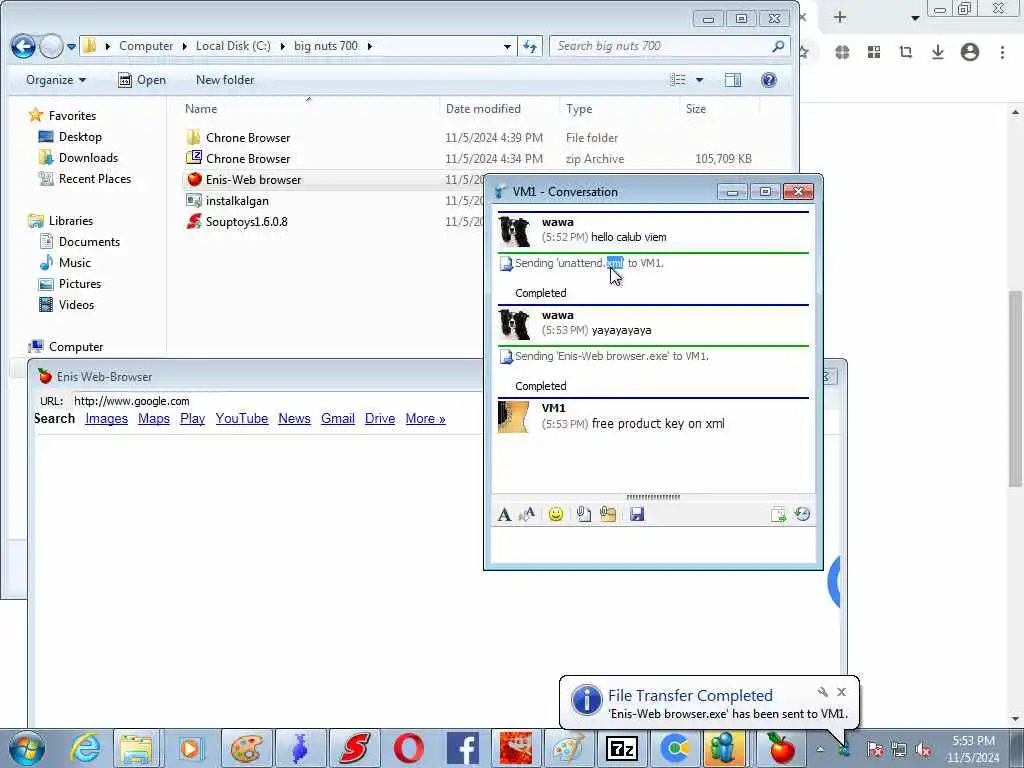Select Downloads in Favorites
Viewport: 1024px width, 768px height.
pyautogui.click(x=78, y=158)
